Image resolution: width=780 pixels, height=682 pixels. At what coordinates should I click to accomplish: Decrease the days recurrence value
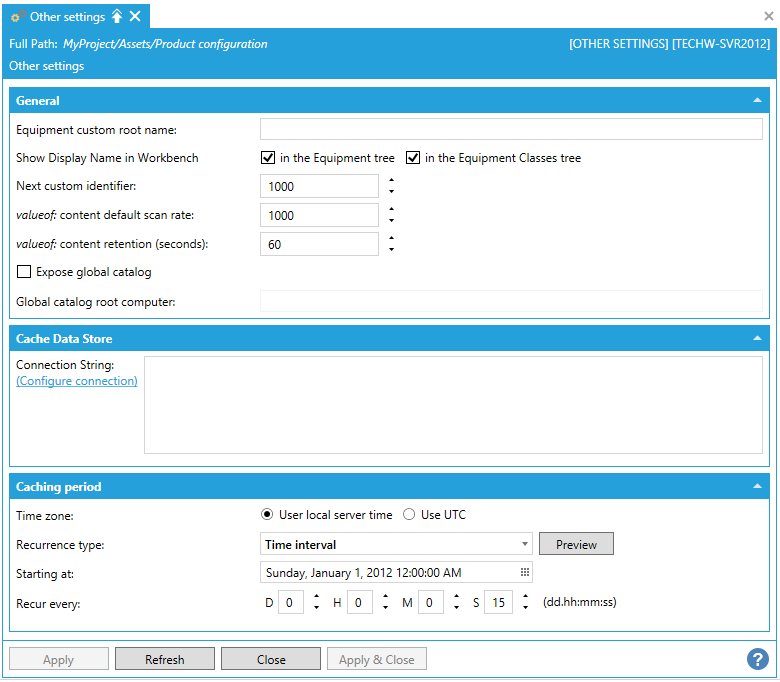click(x=317, y=608)
